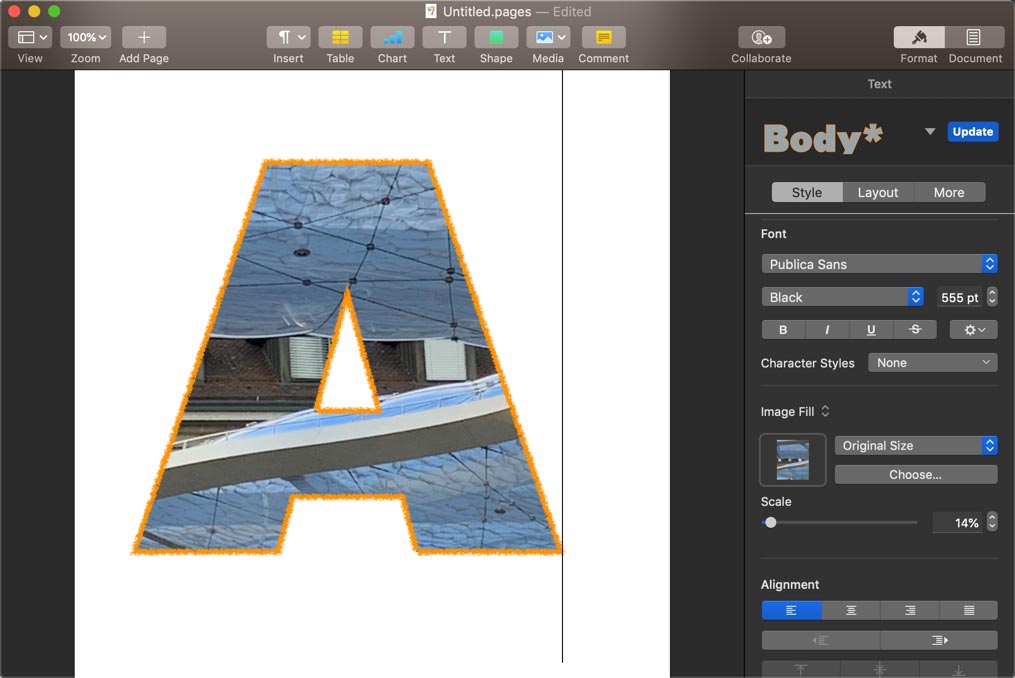Screen dimensions: 1015x678
Task: Click the Update style button
Action: point(973,131)
